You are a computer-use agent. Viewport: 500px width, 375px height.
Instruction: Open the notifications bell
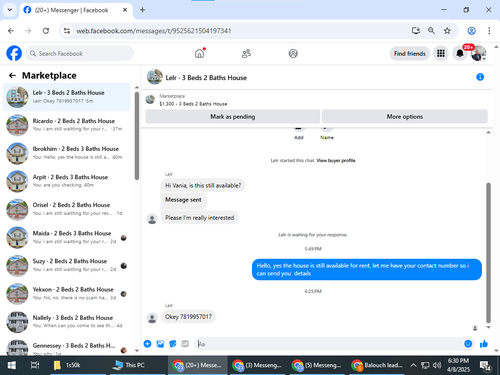tap(460, 53)
